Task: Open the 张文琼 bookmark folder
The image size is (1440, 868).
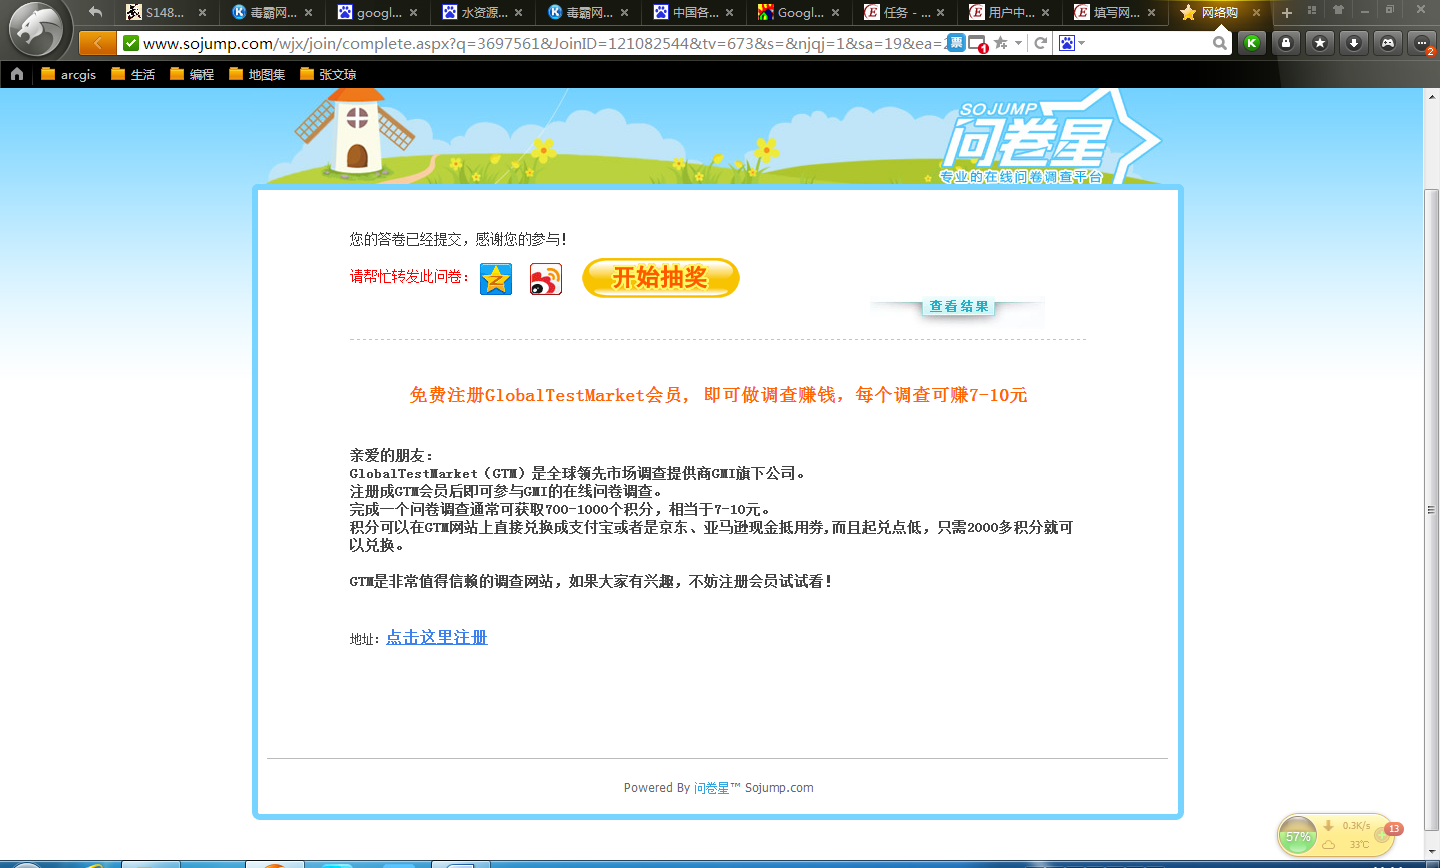Action: (x=328, y=74)
